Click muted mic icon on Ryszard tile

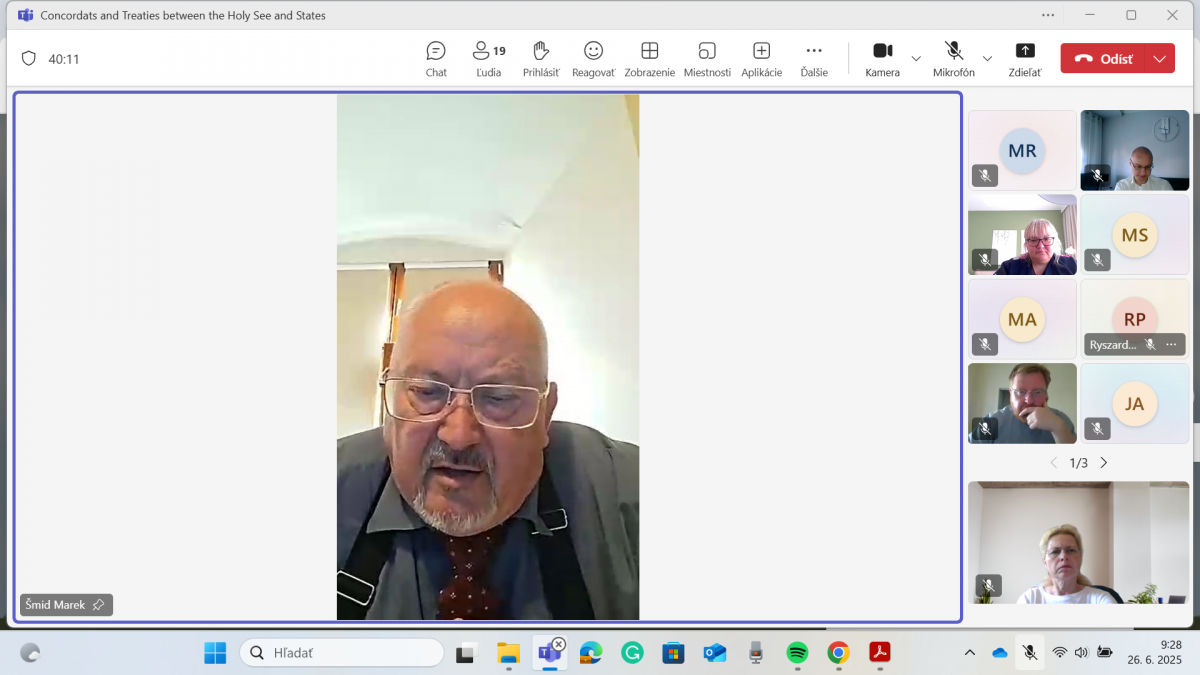click(1150, 344)
